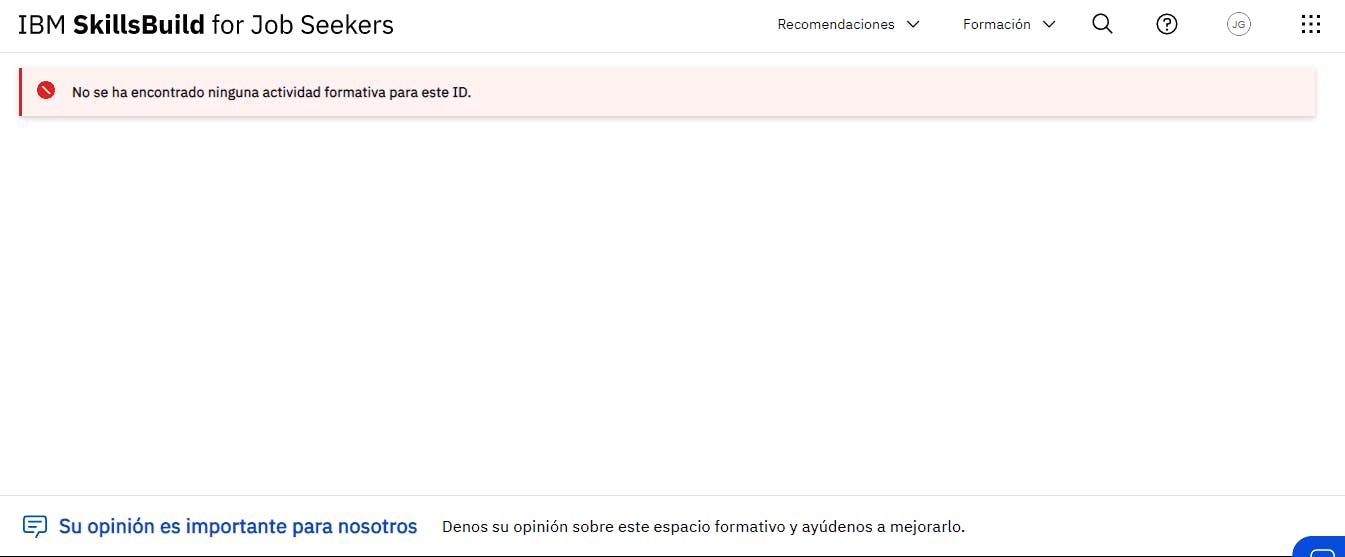Expand the chevron next to Recomendaciones
1345x557 pixels.
click(912, 24)
